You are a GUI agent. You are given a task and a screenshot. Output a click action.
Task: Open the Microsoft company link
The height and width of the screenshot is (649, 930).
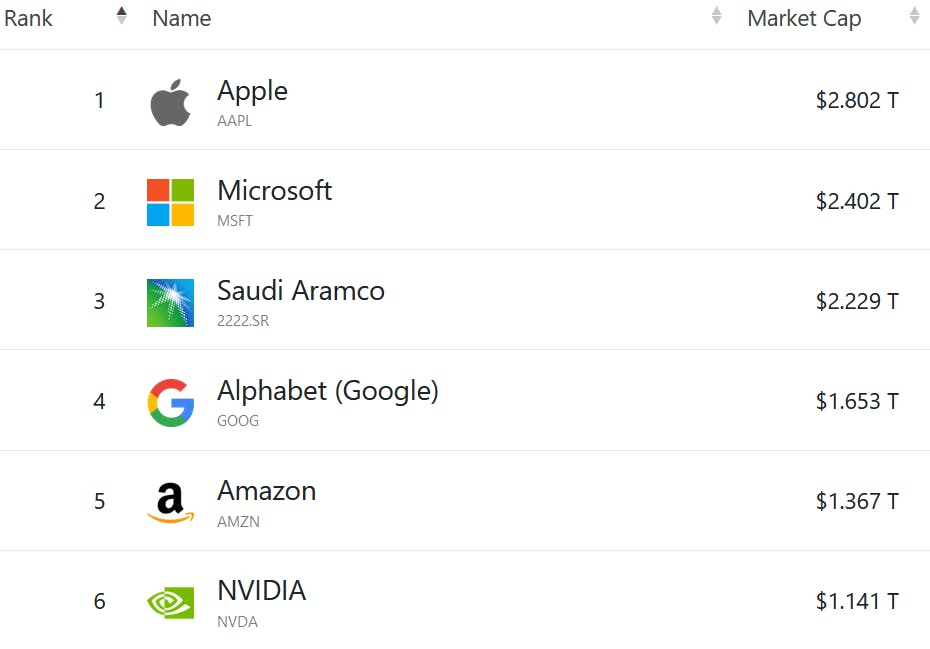274,191
